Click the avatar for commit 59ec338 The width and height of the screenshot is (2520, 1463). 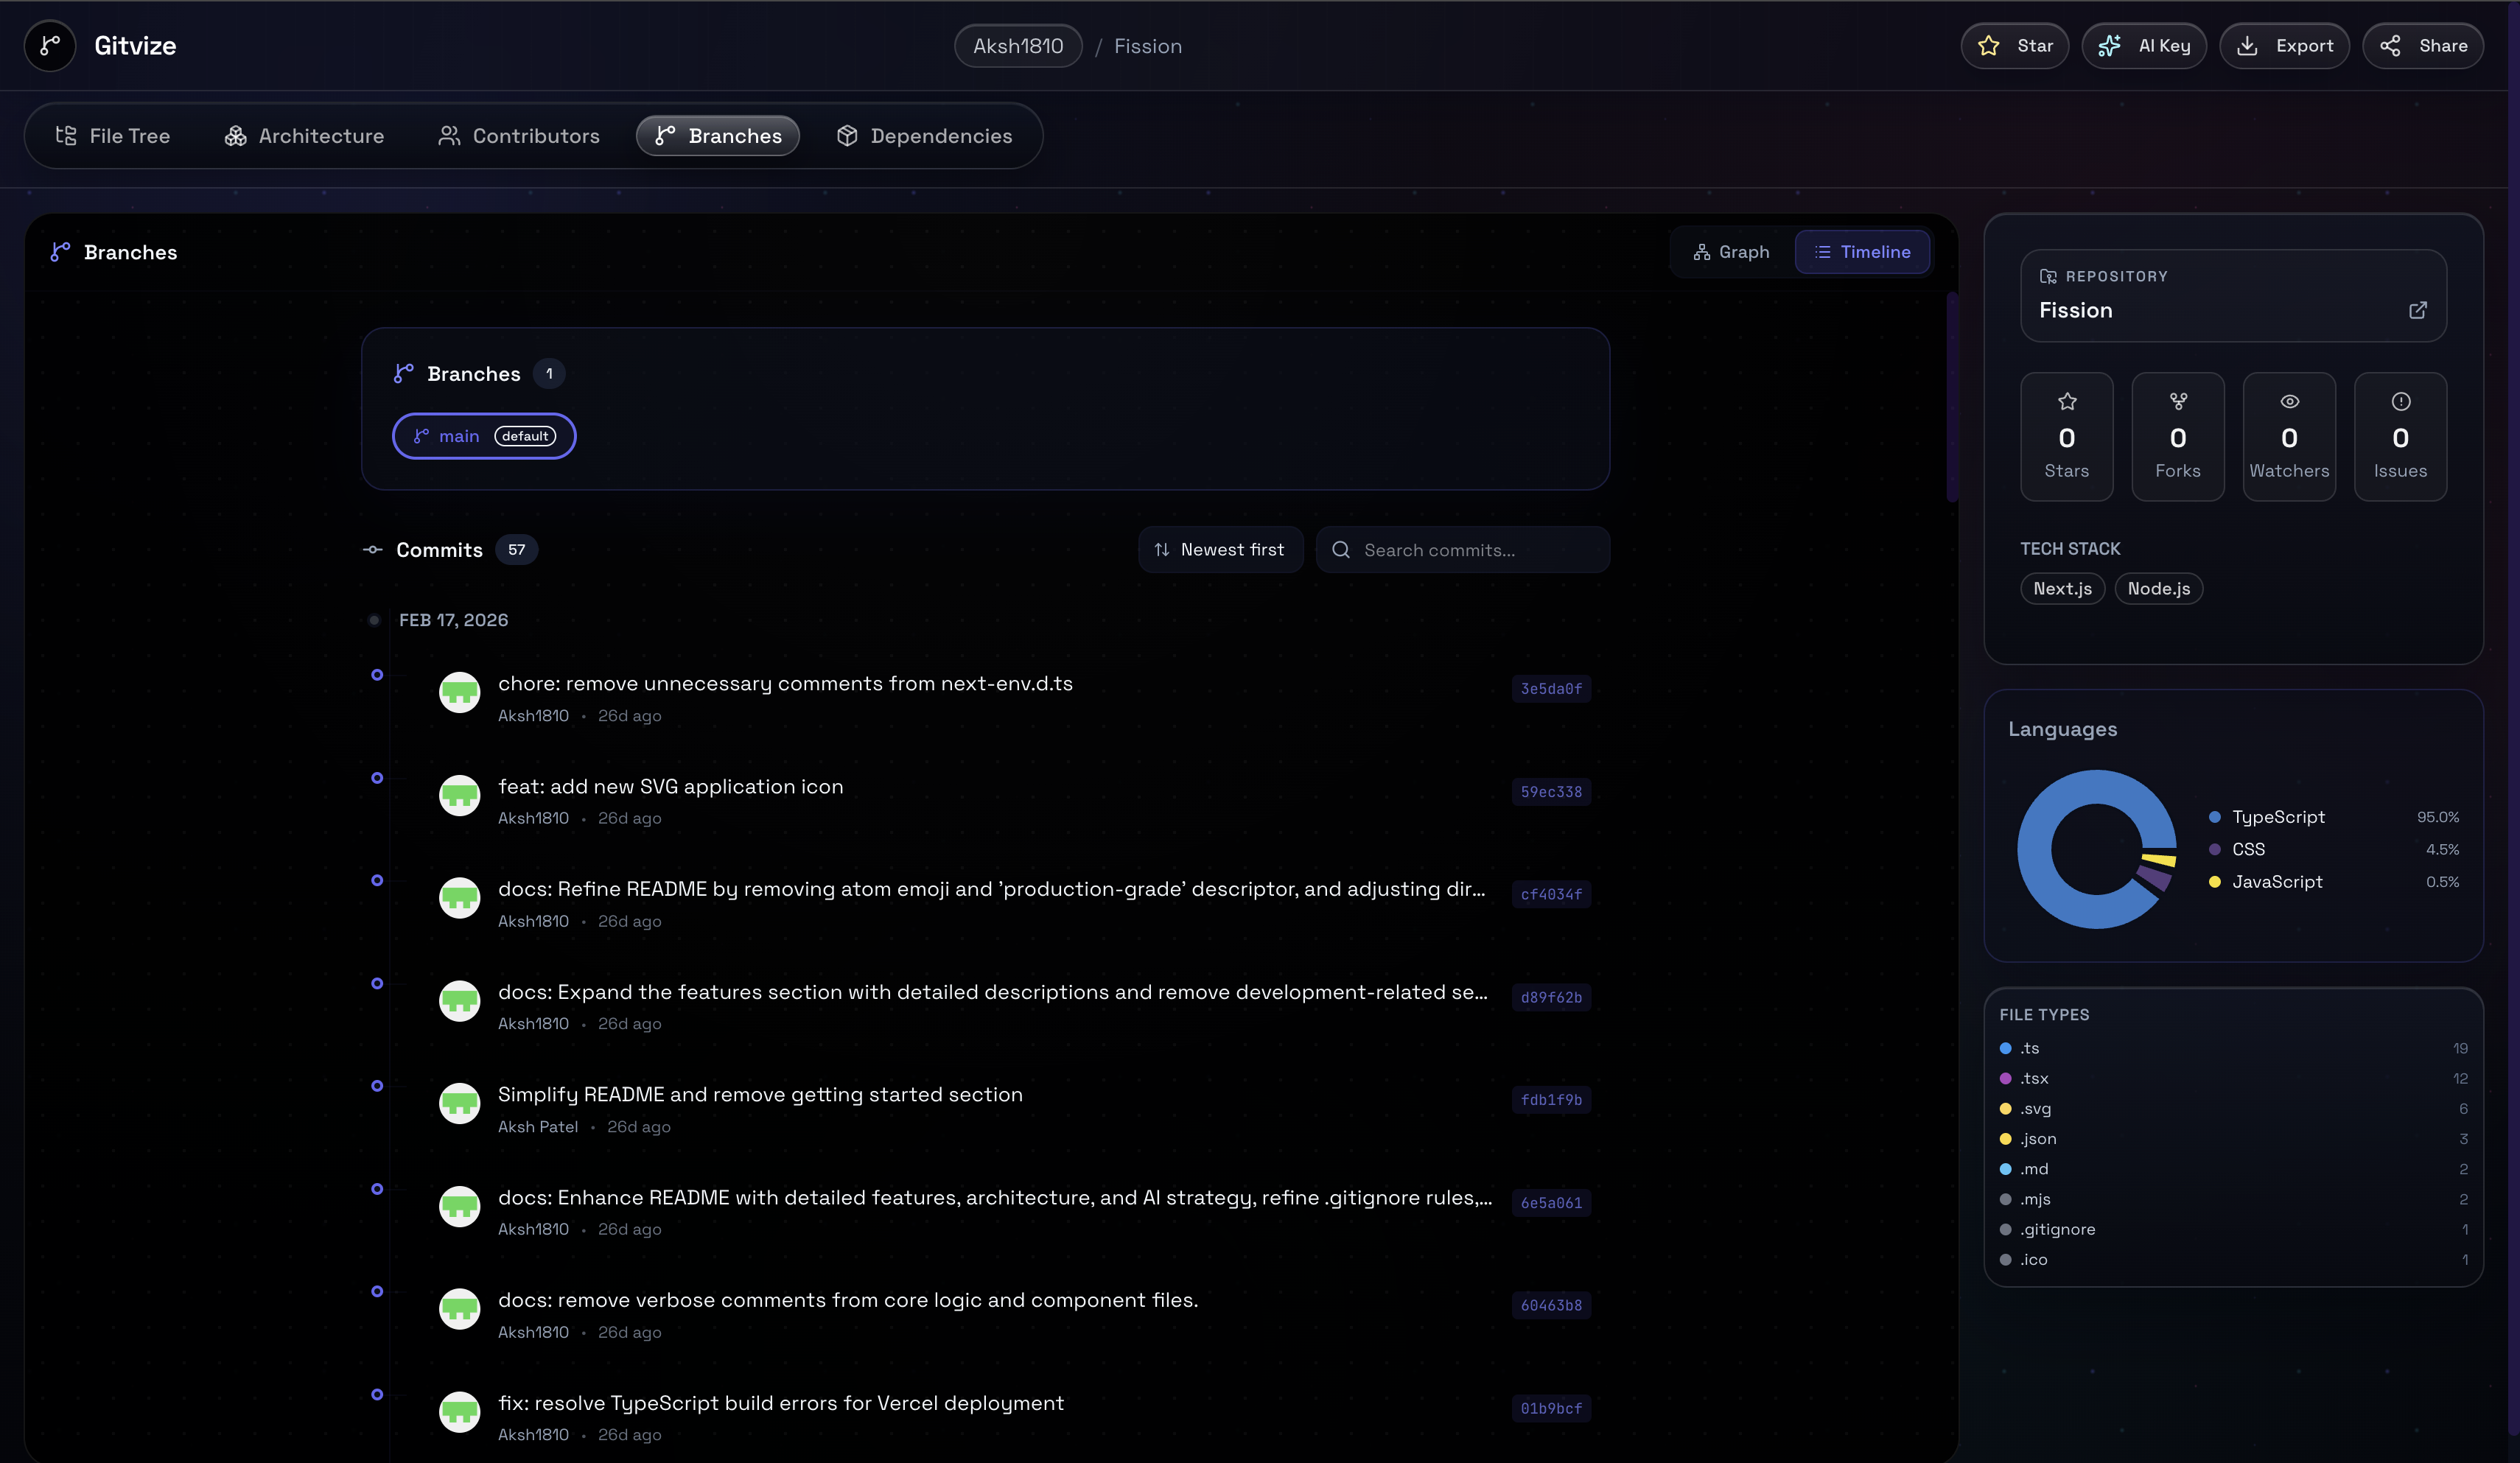460,796
